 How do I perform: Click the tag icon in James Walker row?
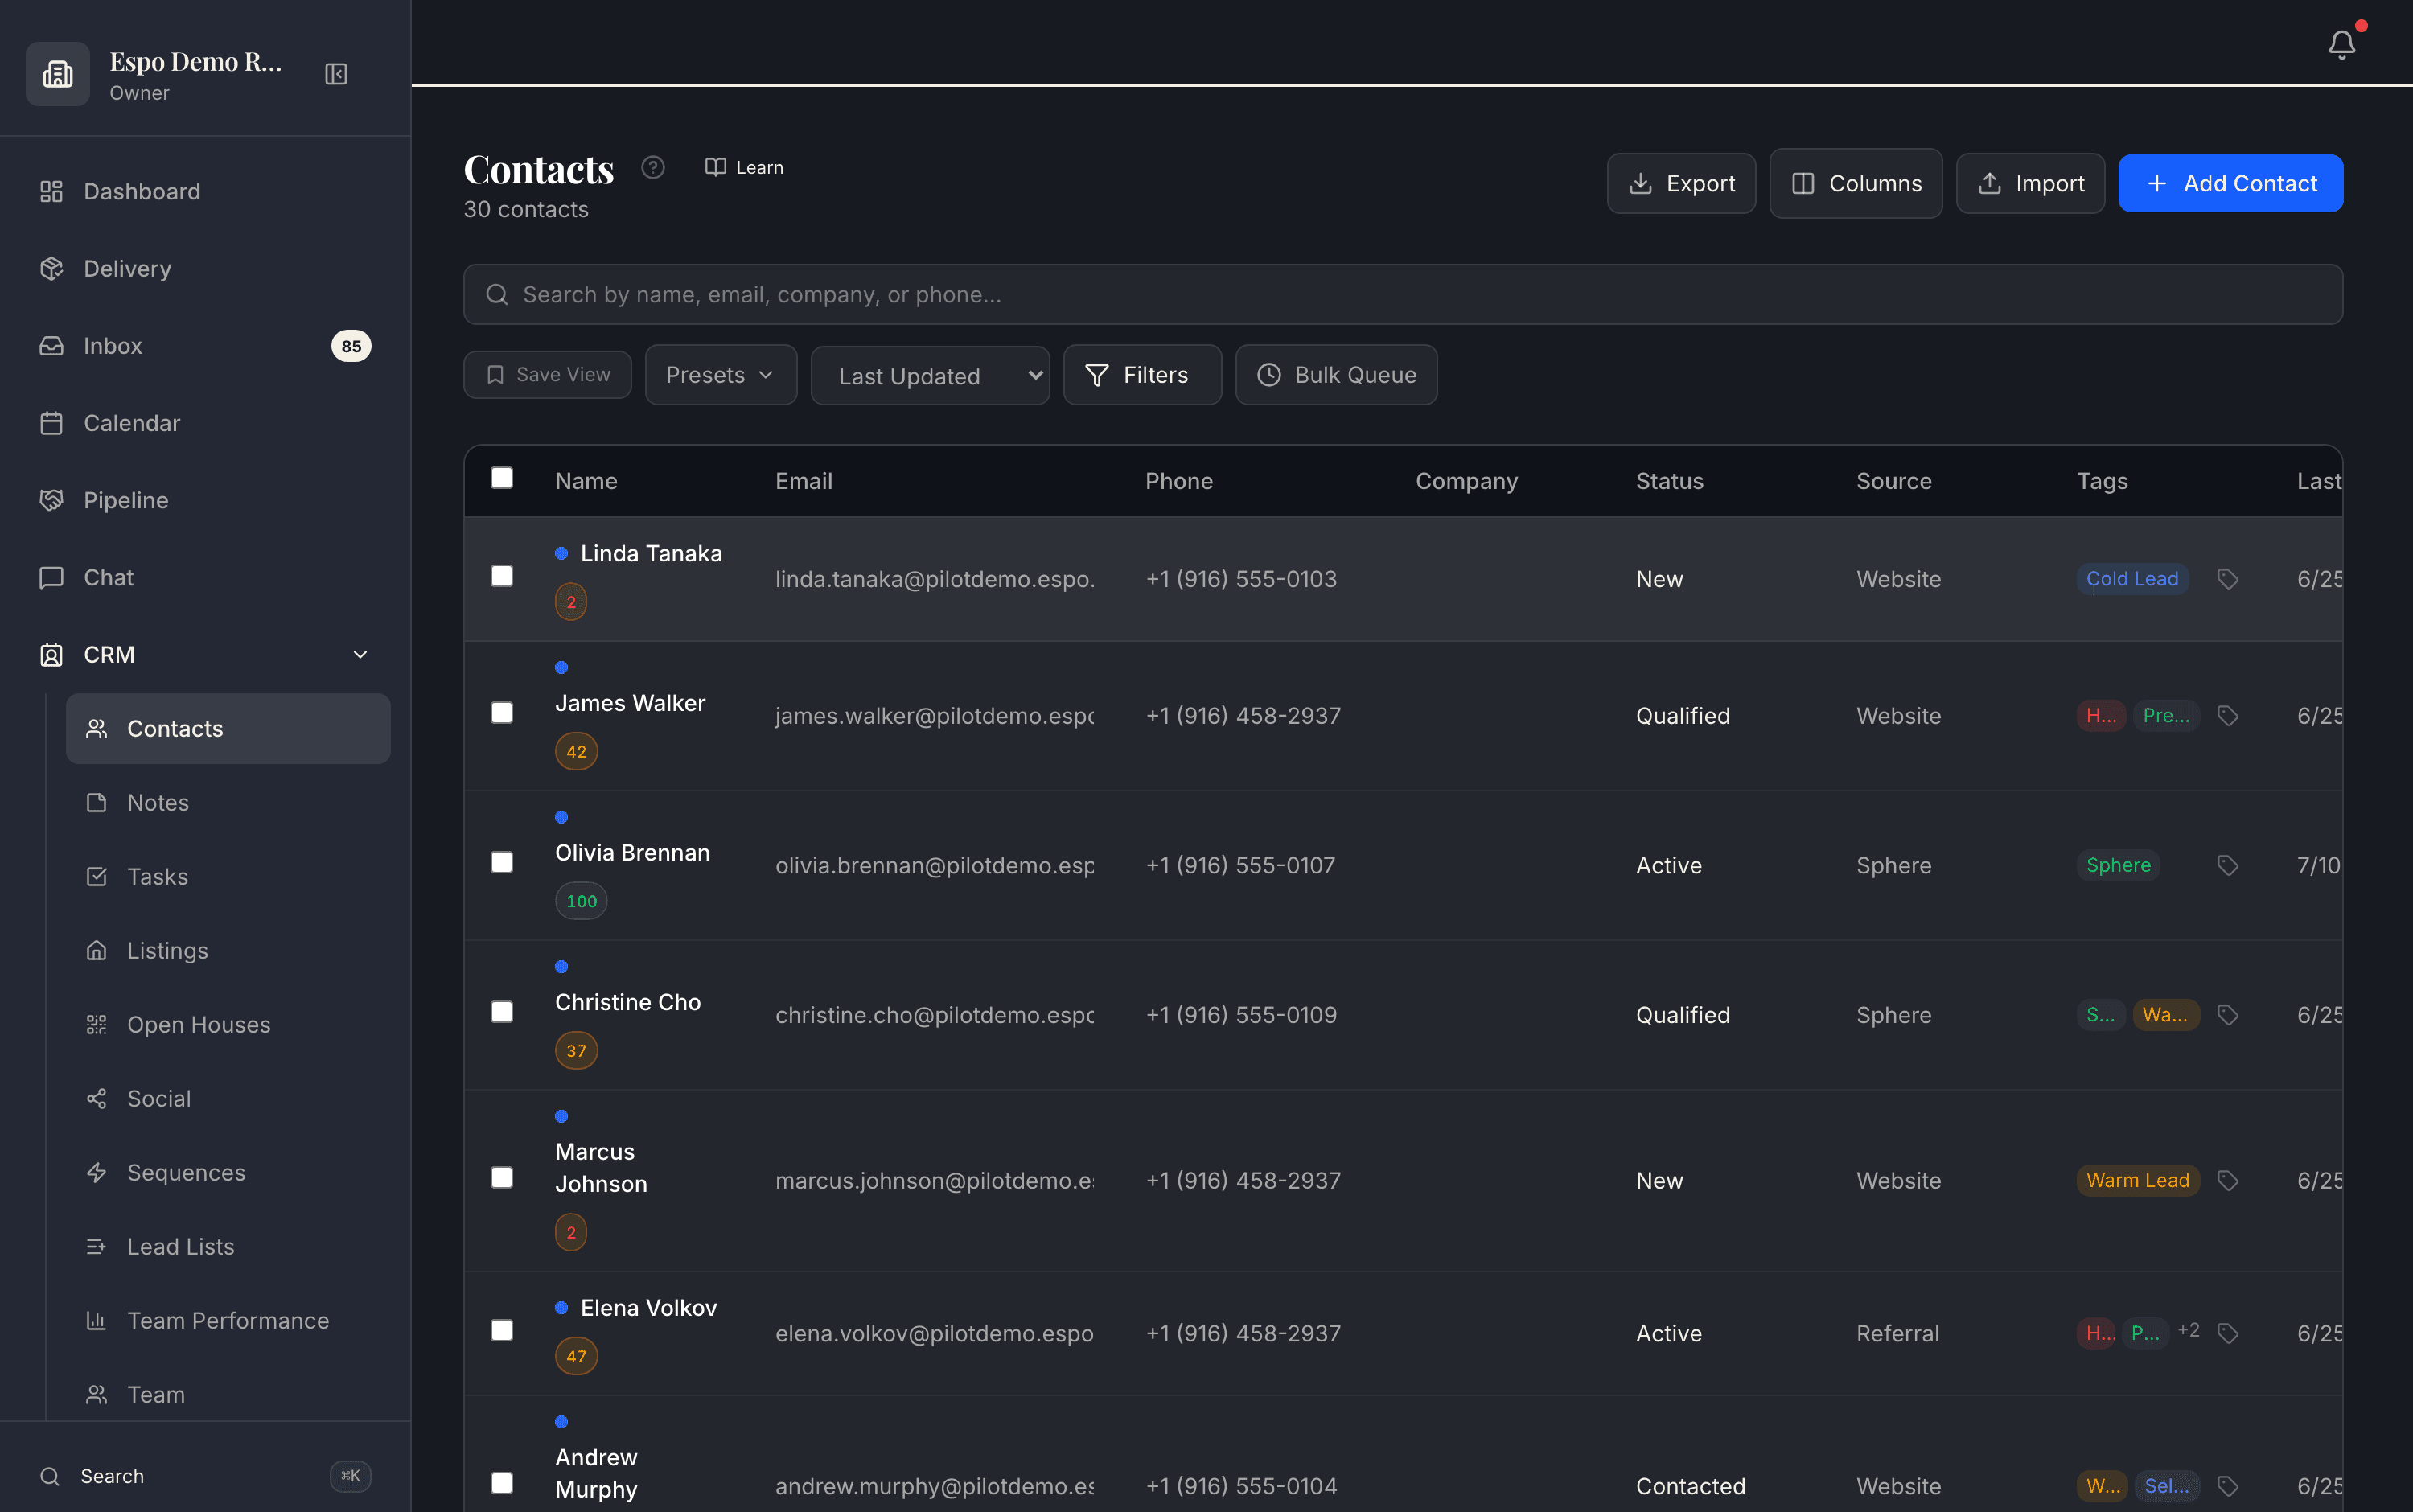[x=2227, y=716]
